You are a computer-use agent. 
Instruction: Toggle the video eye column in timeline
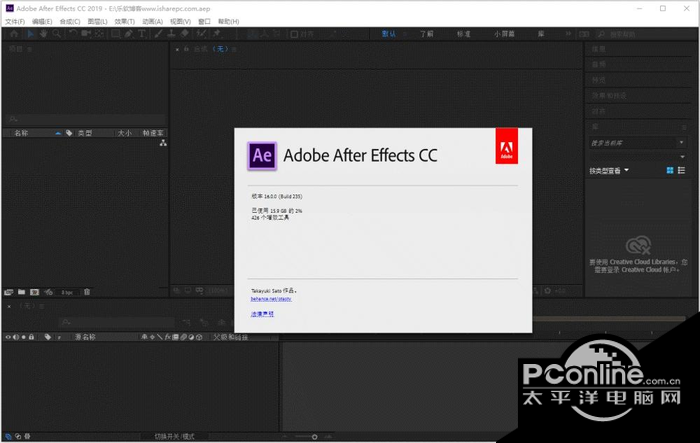(x=8, y=337)
